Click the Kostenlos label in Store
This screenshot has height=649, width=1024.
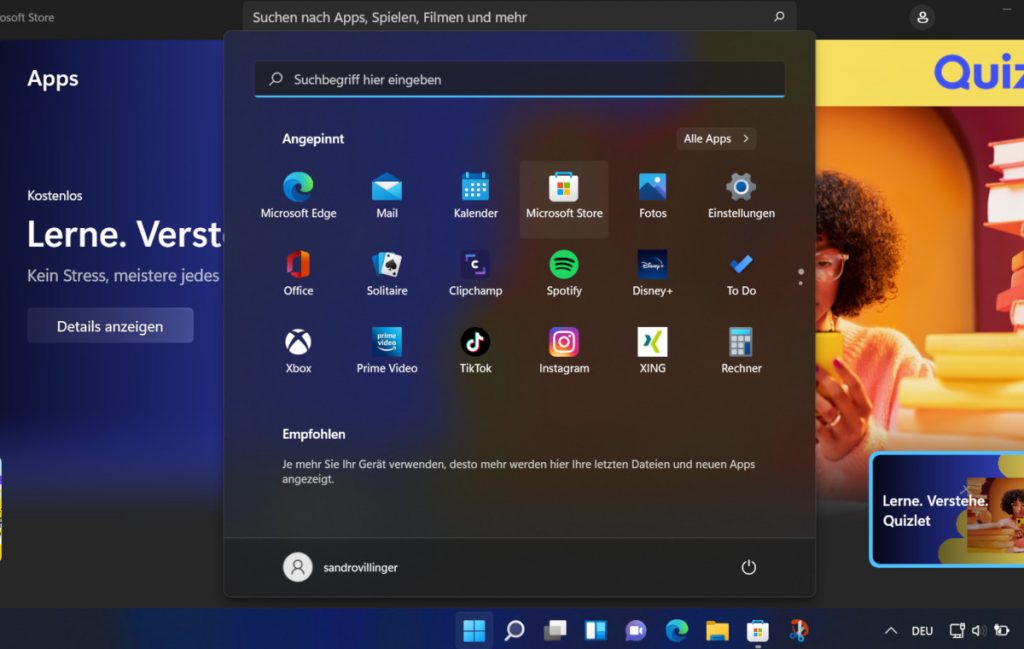[x=55, y=196]
